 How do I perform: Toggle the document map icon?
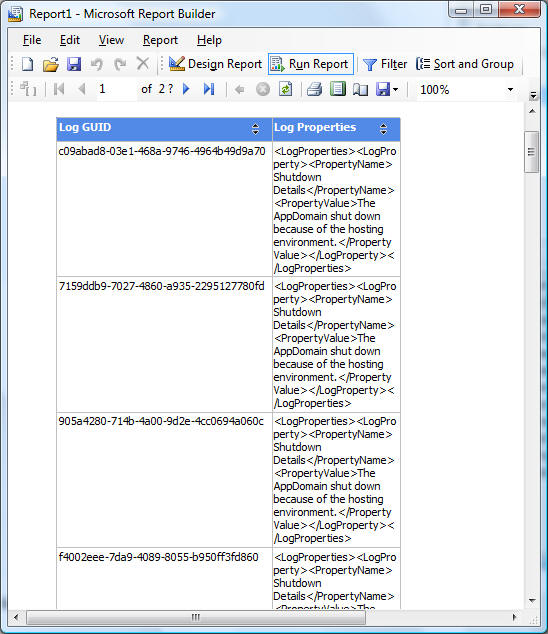pos(28,89)
